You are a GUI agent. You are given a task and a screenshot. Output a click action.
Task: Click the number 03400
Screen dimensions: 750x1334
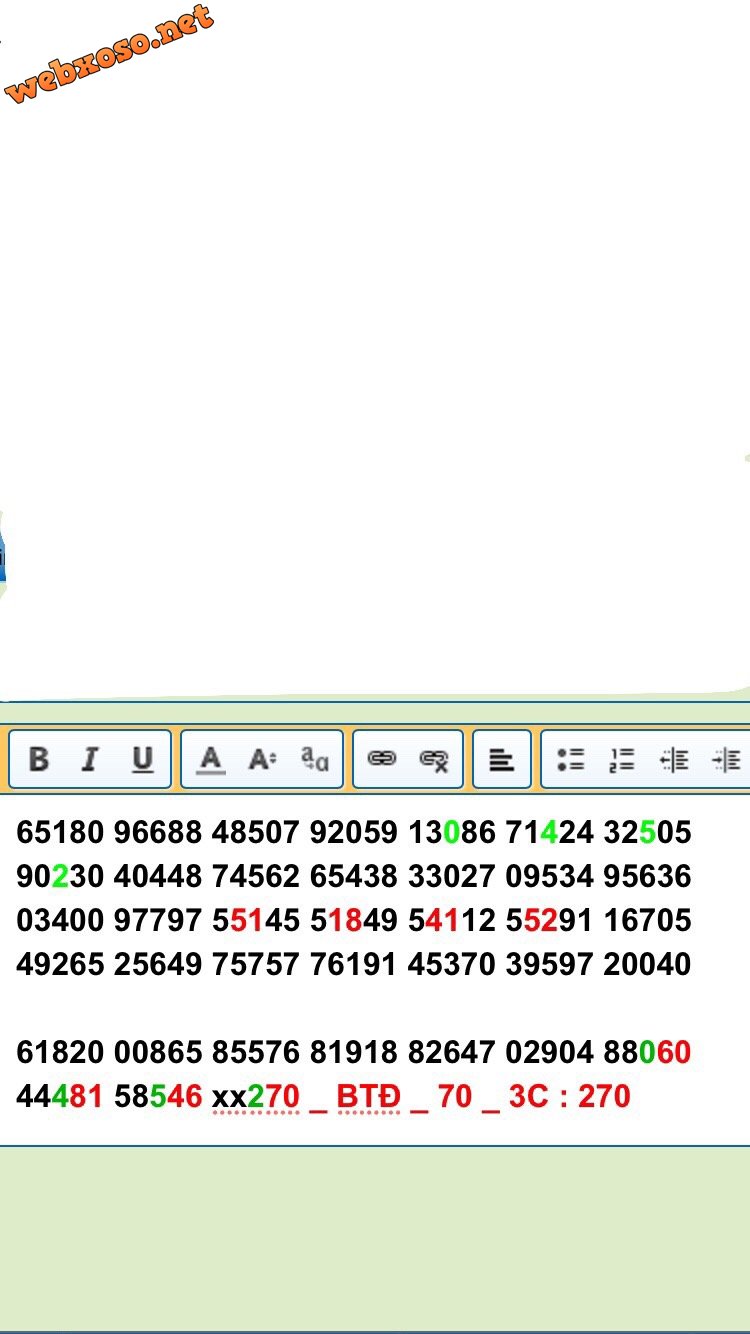[x=60, y=920]
